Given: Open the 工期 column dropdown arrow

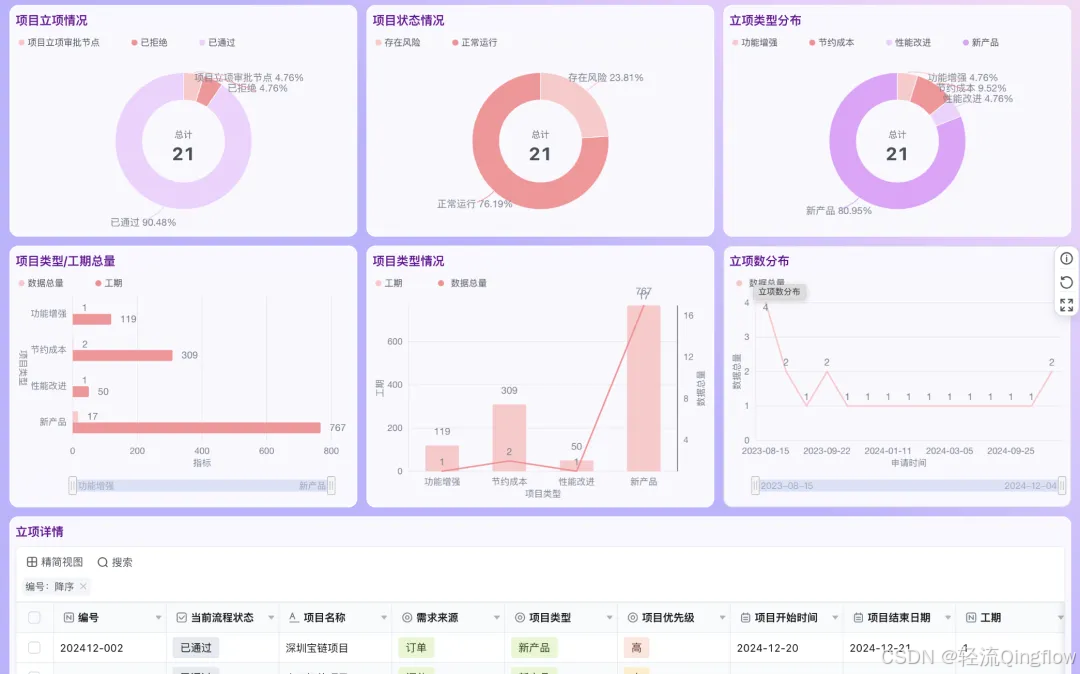Looking at the screenshot, I should coord(1061,618).
